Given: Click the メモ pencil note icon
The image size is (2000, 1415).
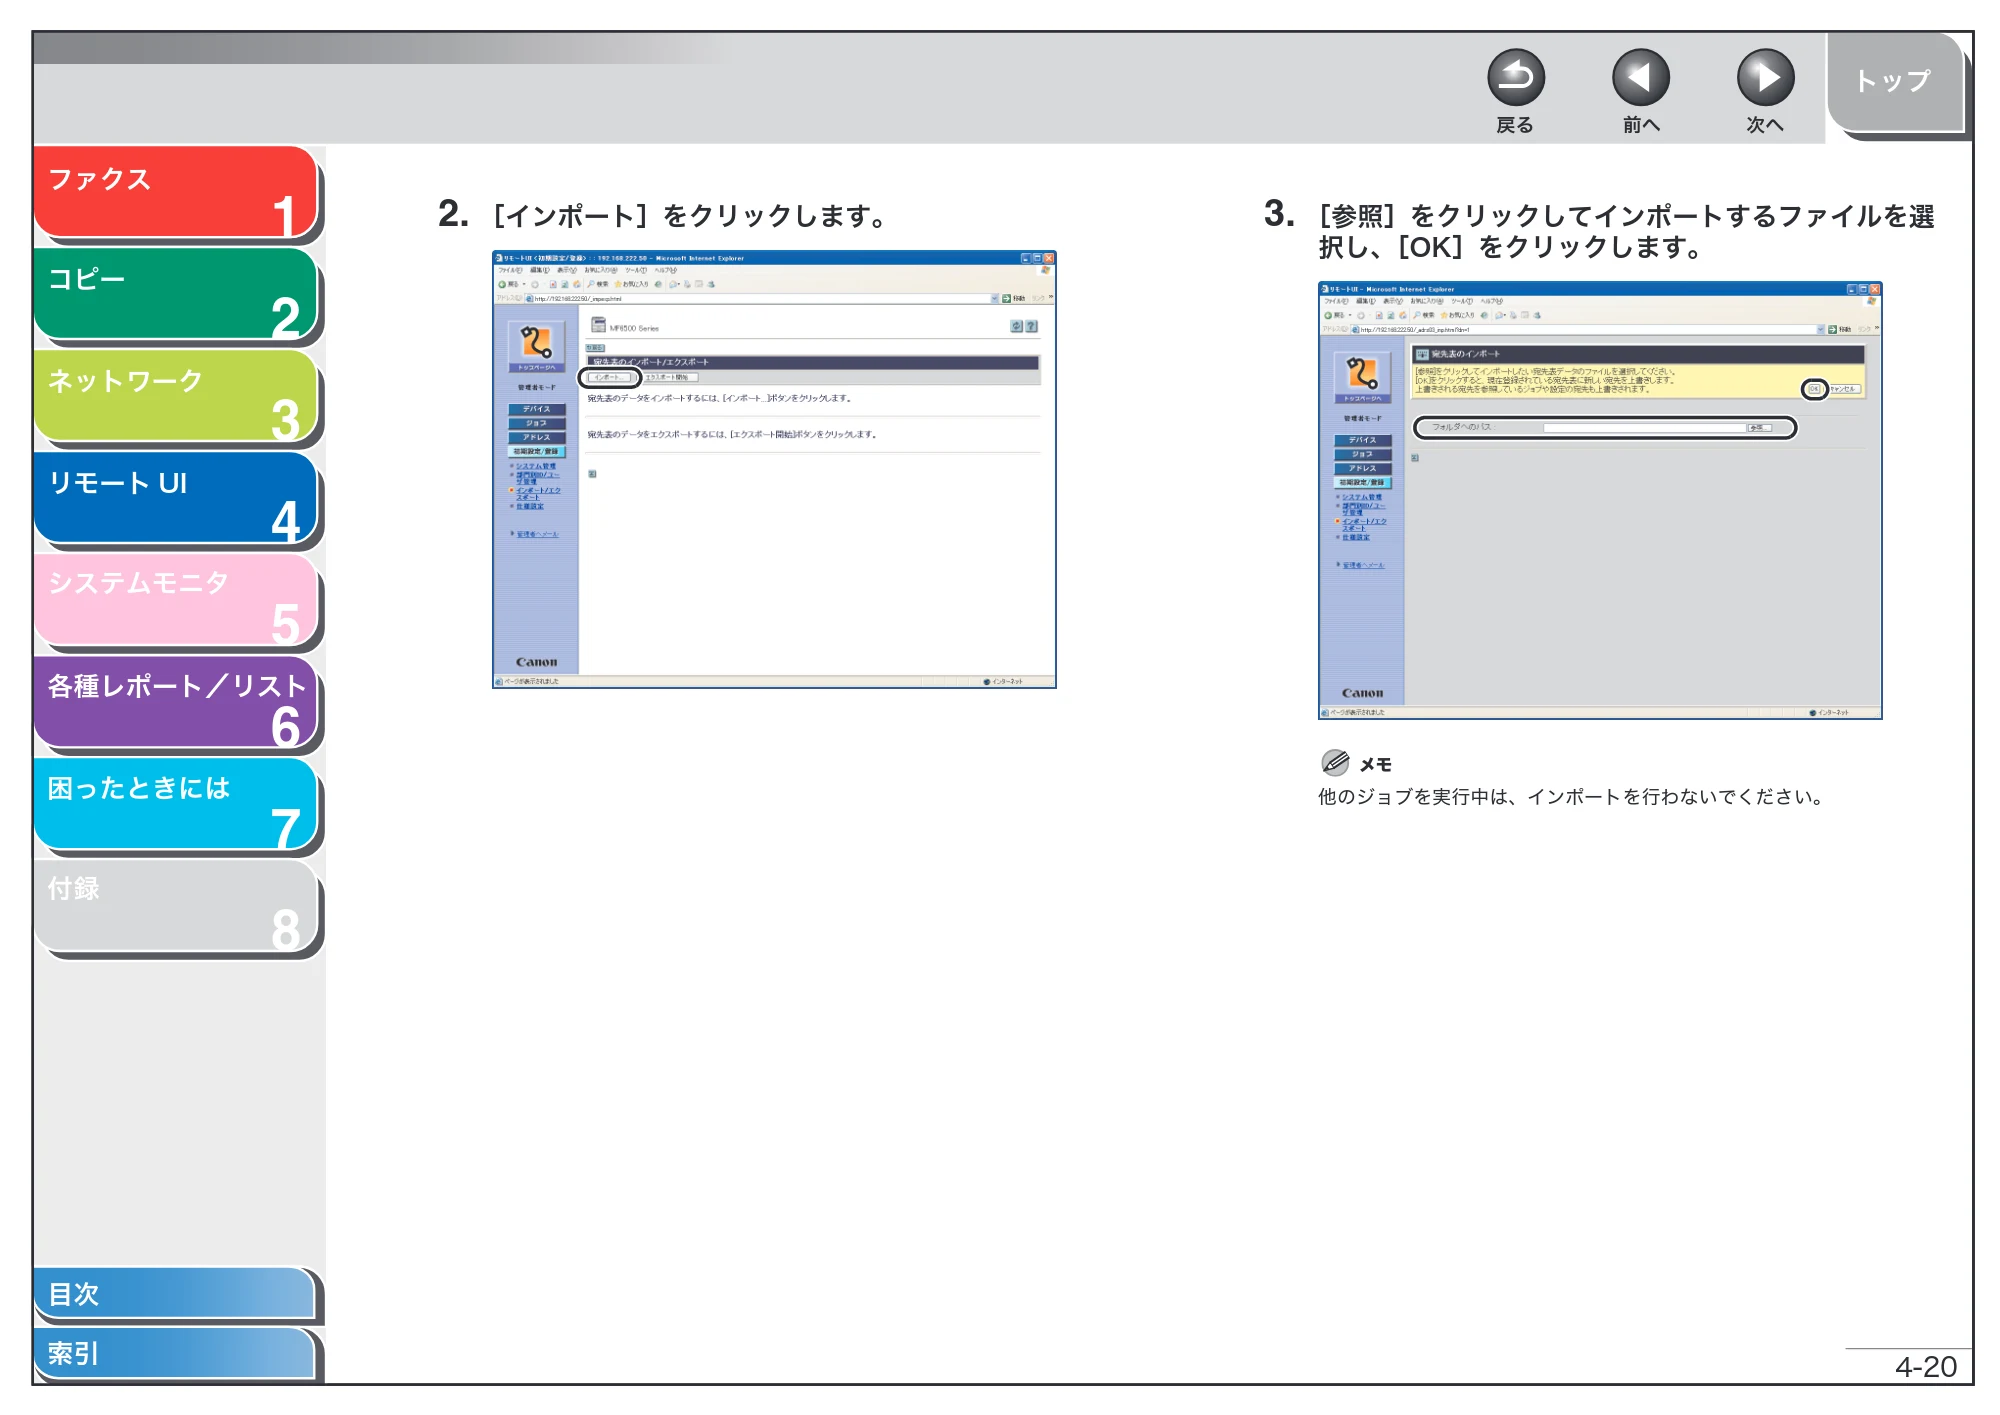Looking at the screenshot, I should pos(1335,763).
